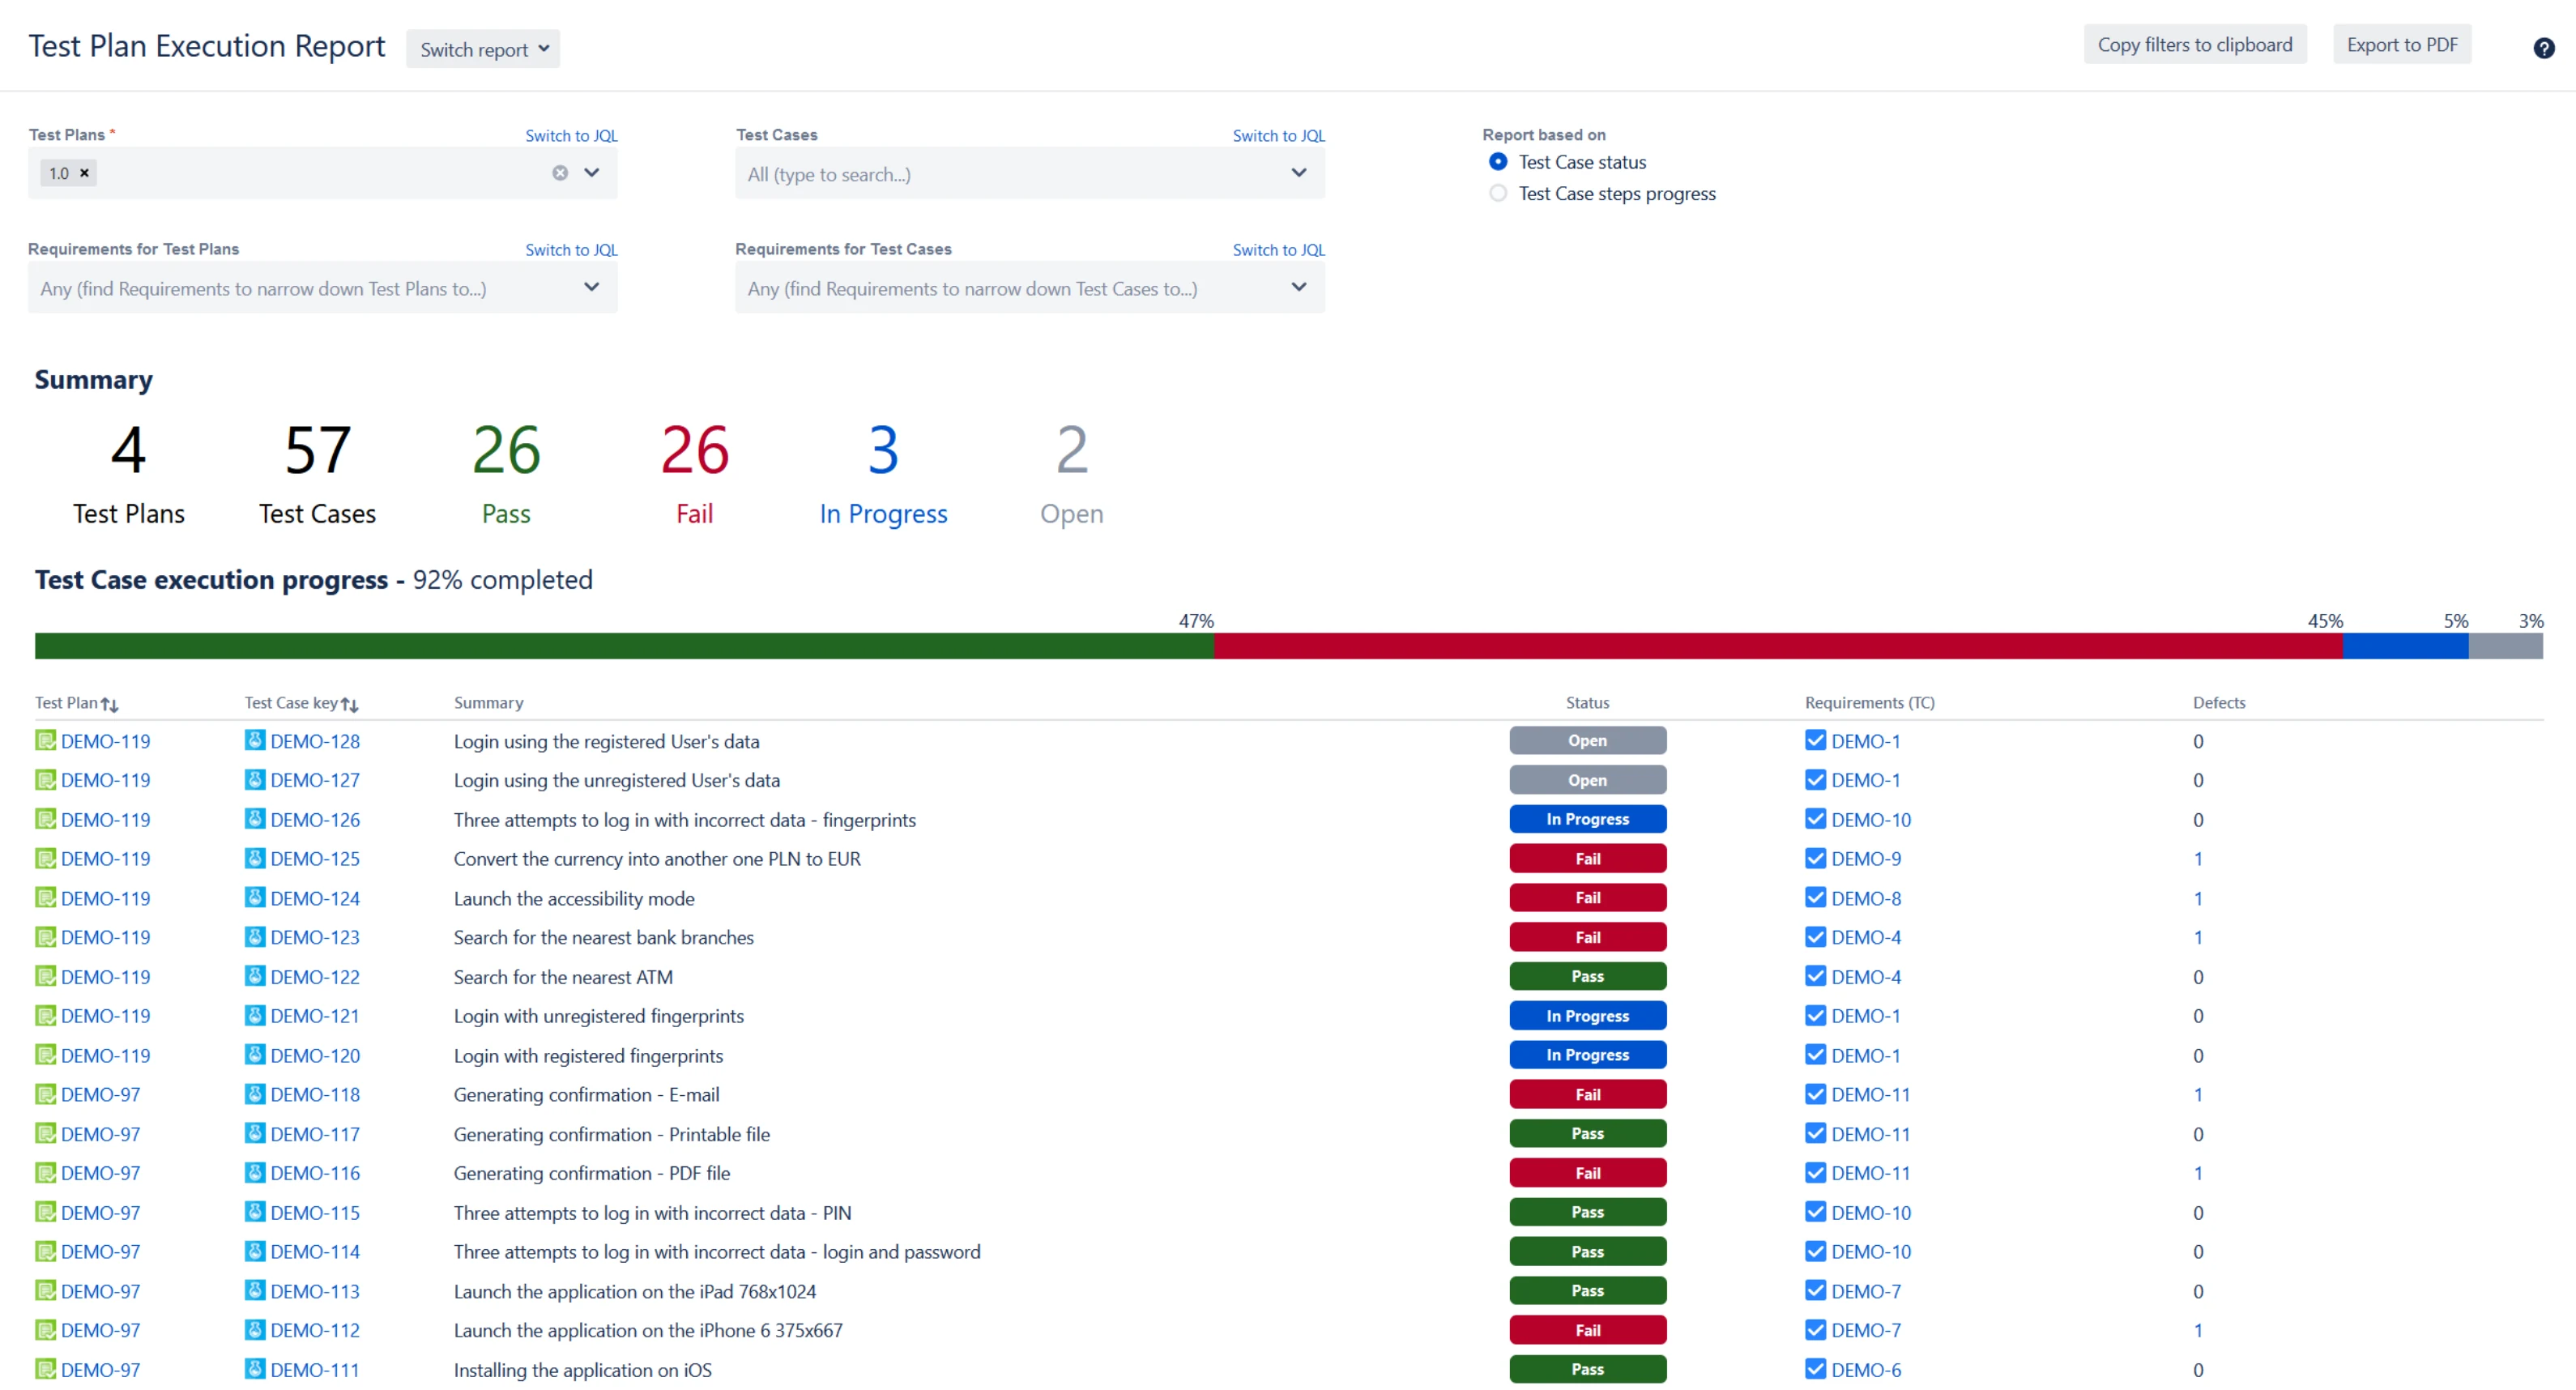Click requirement checkbox icon beside DEMO-9
The height and width of the screenshot is (1390, 2576).
pyautogui.click(x=1815, y=858)
